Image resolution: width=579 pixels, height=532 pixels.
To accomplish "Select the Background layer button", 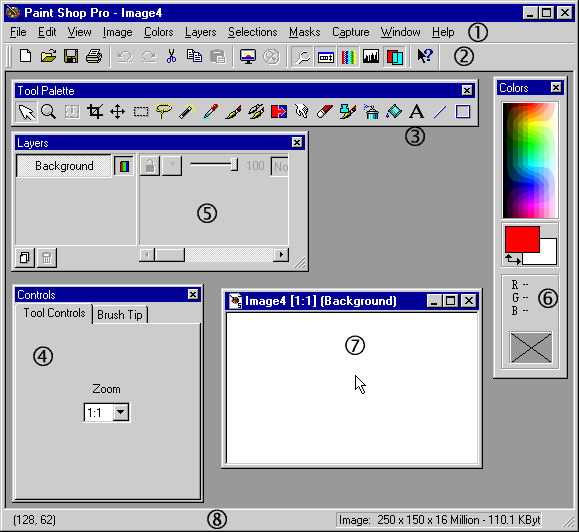I will pos(64,166).
